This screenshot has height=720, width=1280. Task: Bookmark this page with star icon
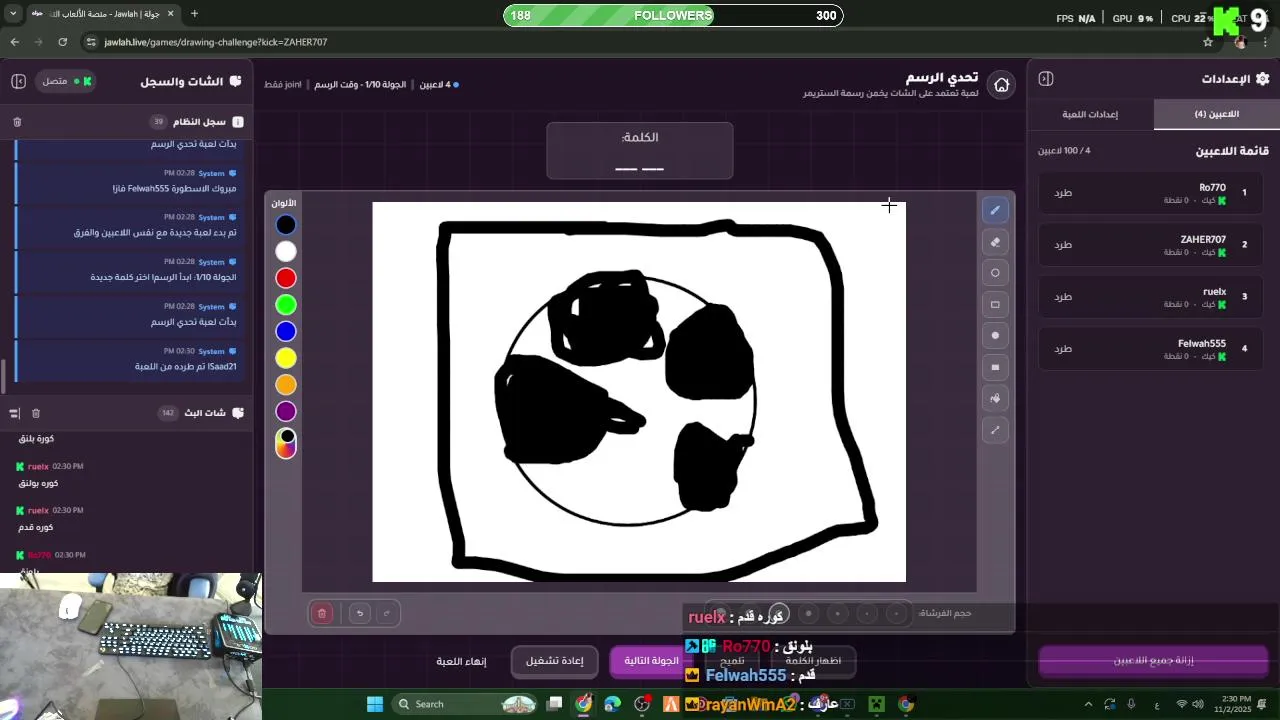[x=1208, y=42]
